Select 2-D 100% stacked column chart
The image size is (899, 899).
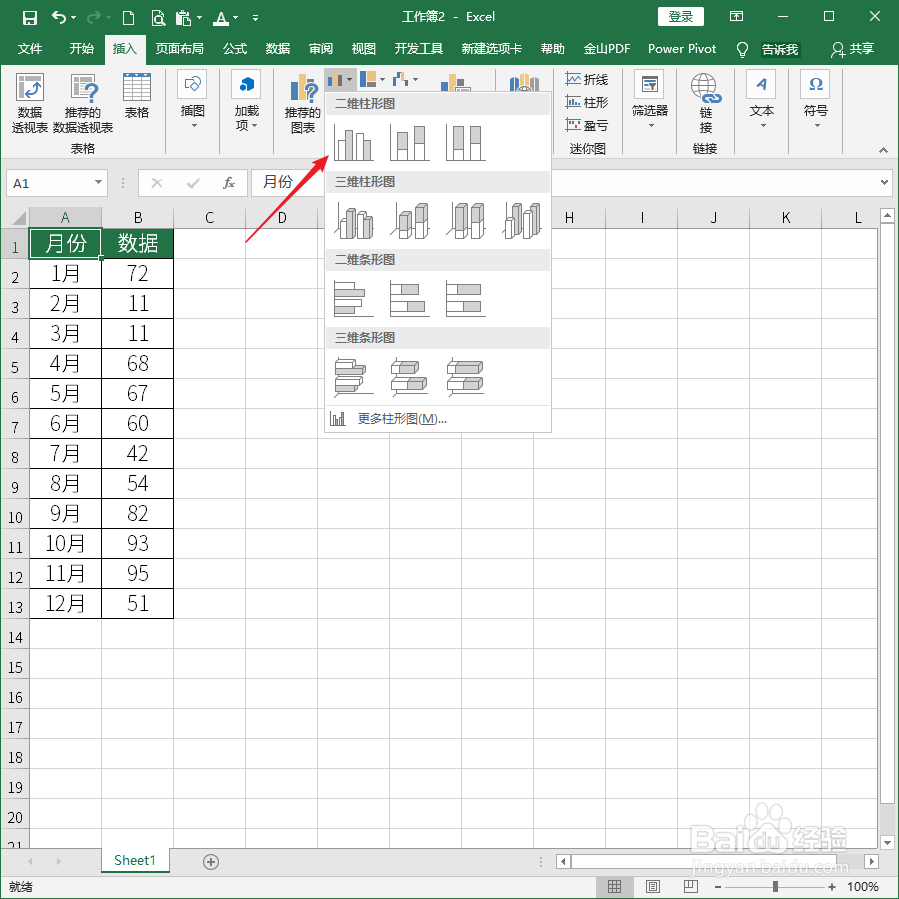466,143
